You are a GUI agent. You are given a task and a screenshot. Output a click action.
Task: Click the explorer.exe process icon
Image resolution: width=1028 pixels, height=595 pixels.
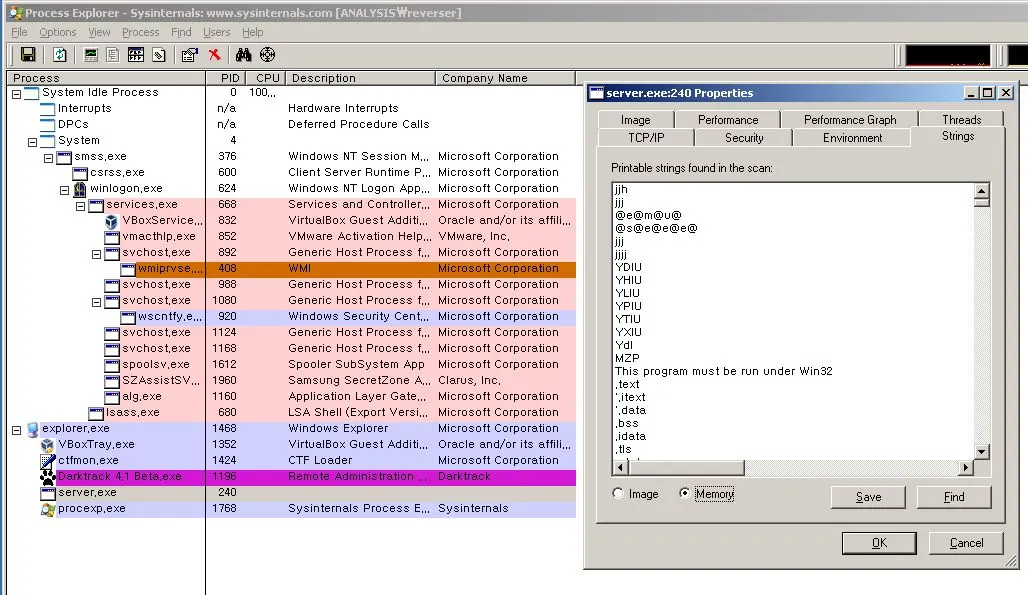tap(32, 429)
